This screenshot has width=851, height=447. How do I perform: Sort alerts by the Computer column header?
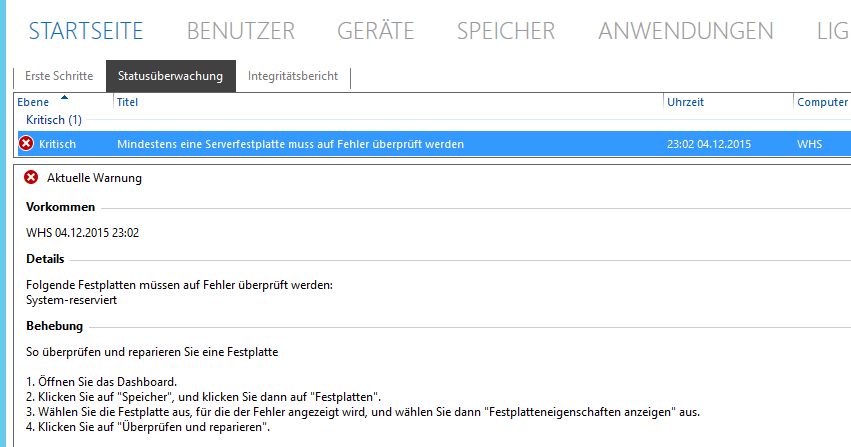[821, 103]
